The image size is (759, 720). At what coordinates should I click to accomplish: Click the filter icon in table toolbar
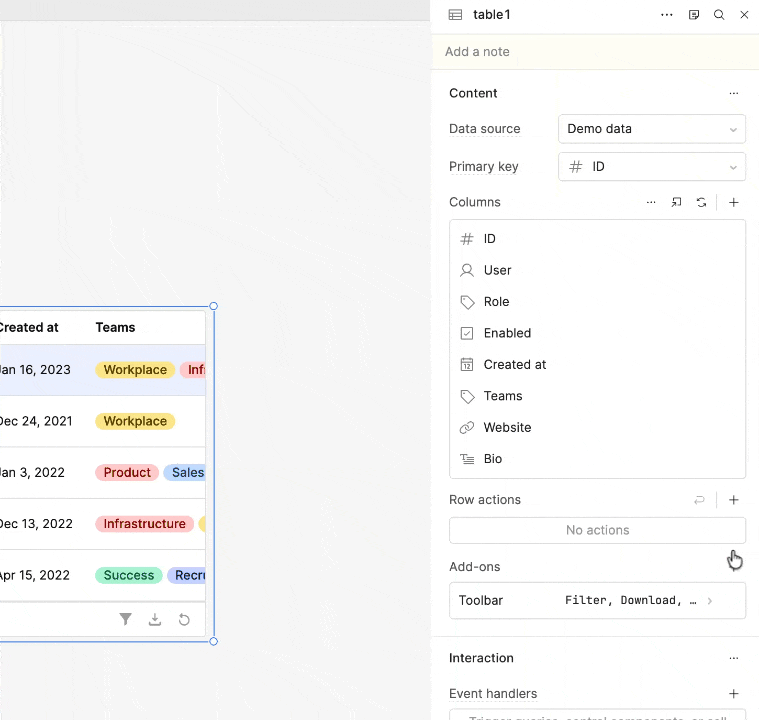[125, 619]
